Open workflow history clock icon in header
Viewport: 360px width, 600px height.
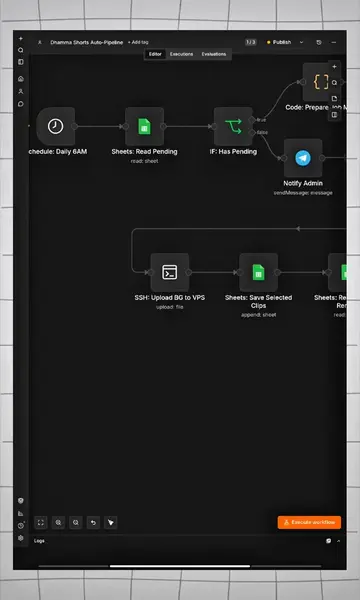coord(319,42)
